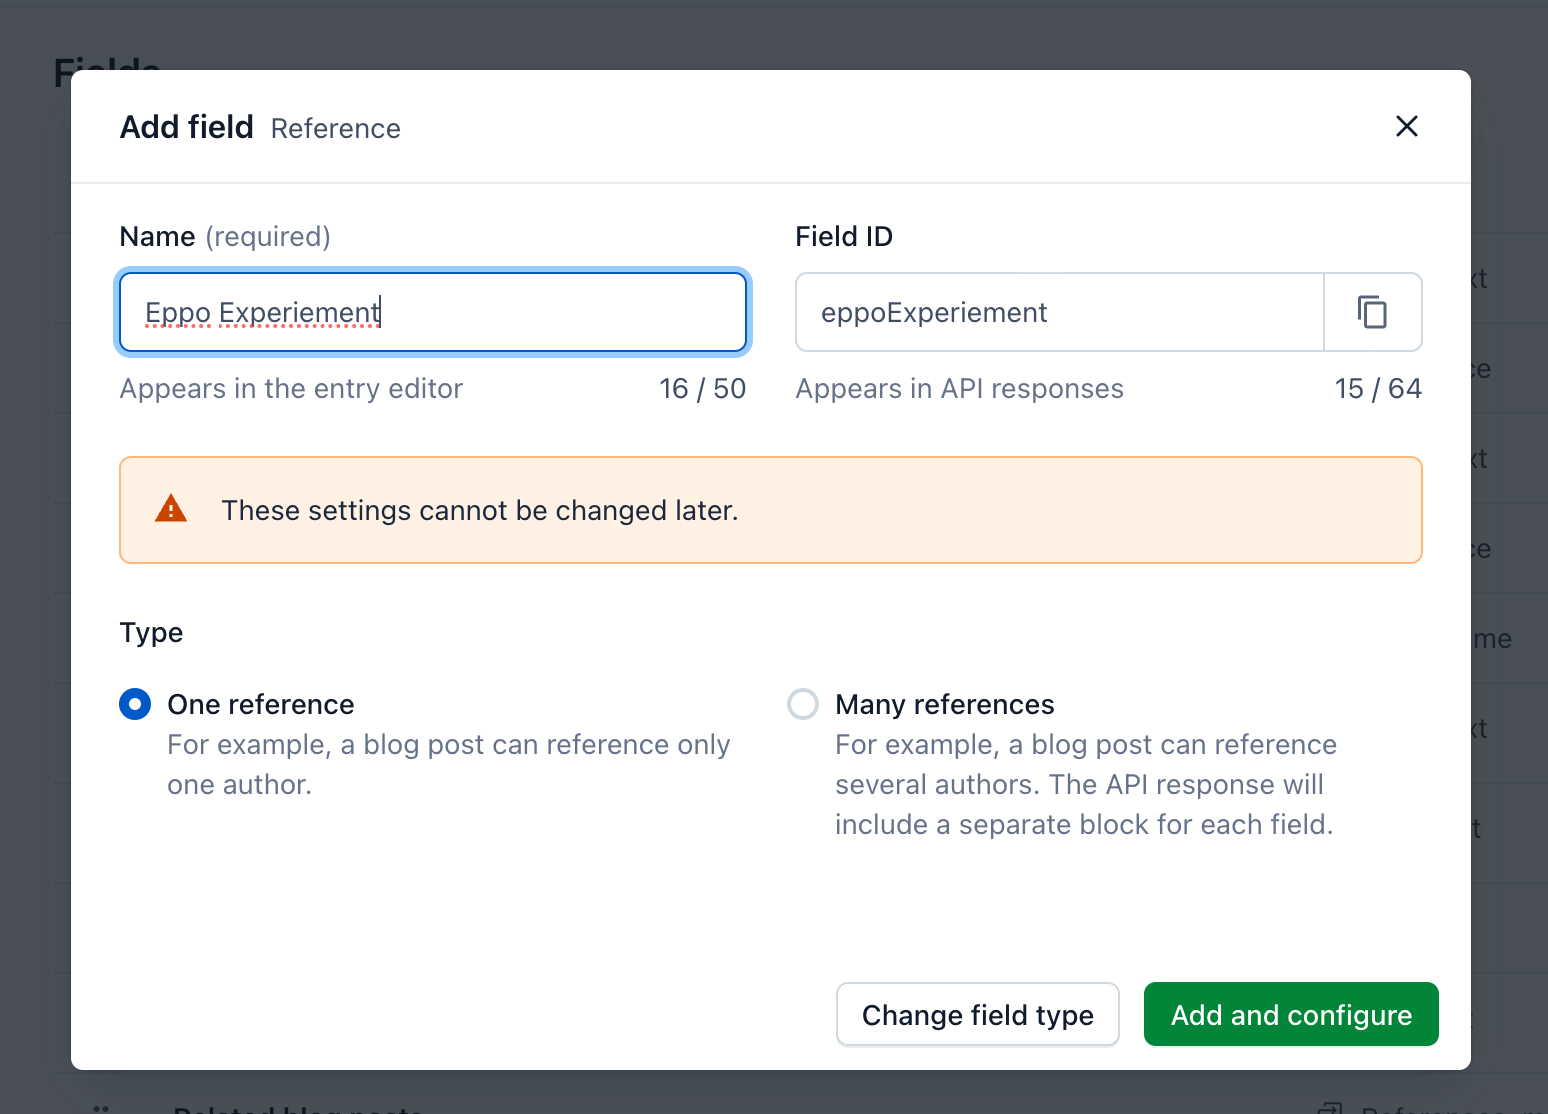Image resolution: width=1548 pixels, height=1114 pixels.
Task: Focus the Name input with Eppo Experiement
Action: click(432, 312)
